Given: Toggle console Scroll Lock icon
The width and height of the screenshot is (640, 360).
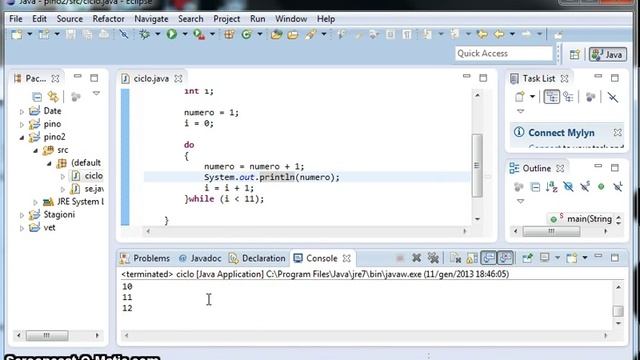Looking at the screenshot, I should (472, 258).
